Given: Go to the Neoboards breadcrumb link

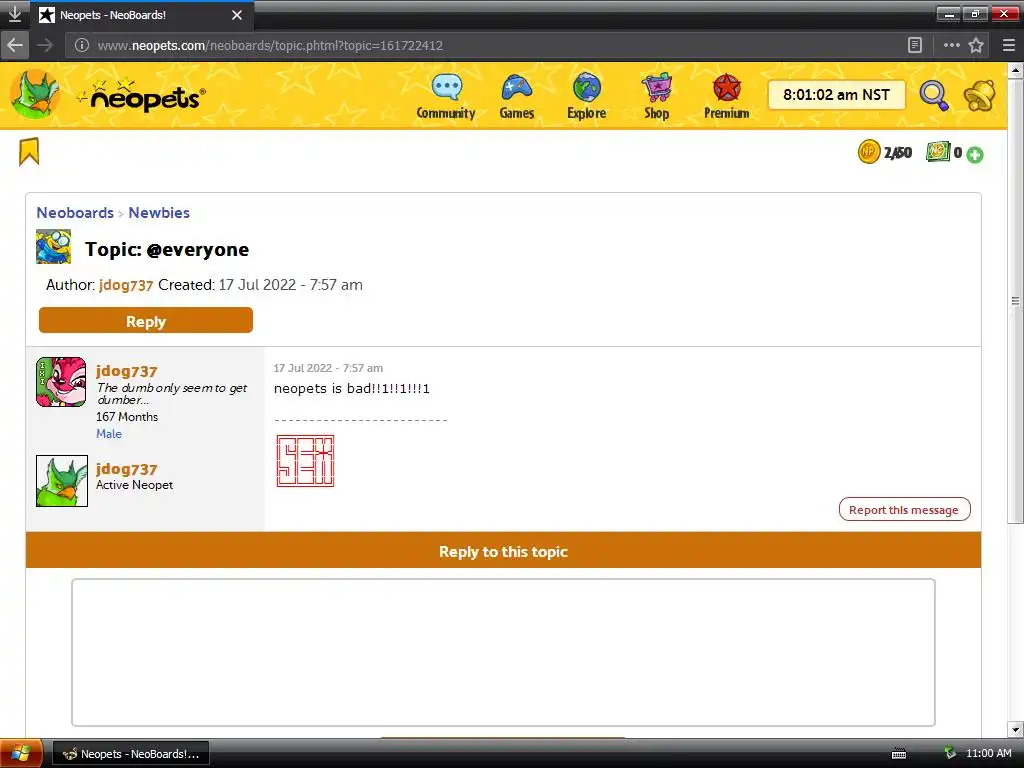Looking at the screenshot, I should click(x=75, y=213).
